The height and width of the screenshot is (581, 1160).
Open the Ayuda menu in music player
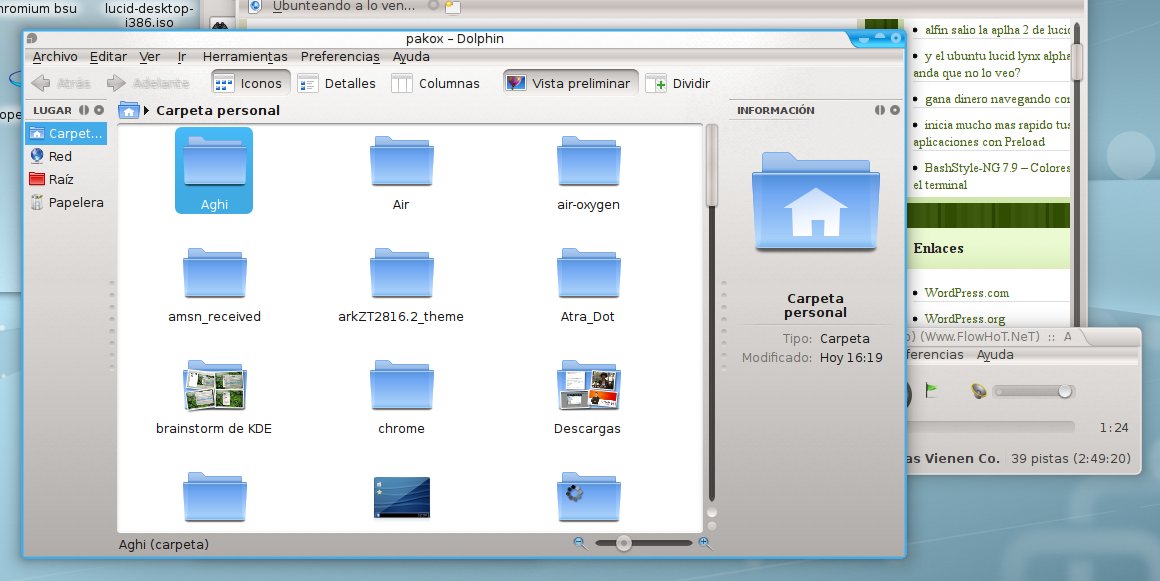pos(995,355)
